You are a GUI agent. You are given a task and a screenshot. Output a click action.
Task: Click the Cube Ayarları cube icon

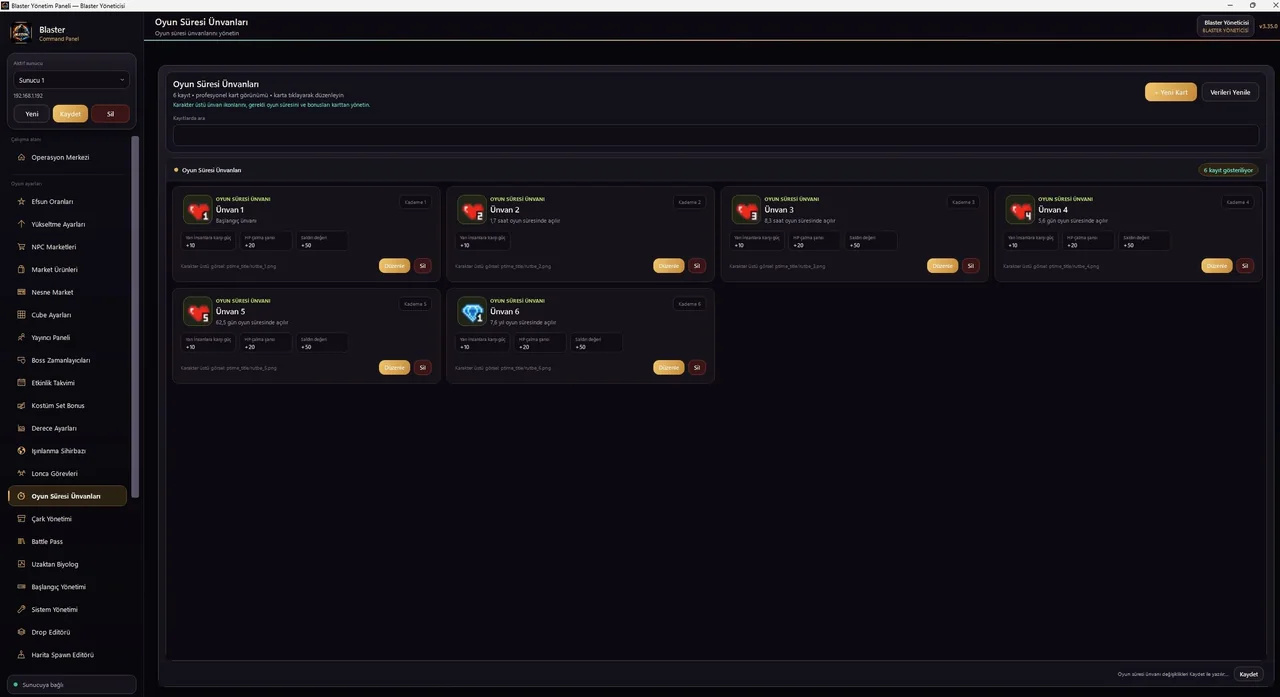pos(22,315)
